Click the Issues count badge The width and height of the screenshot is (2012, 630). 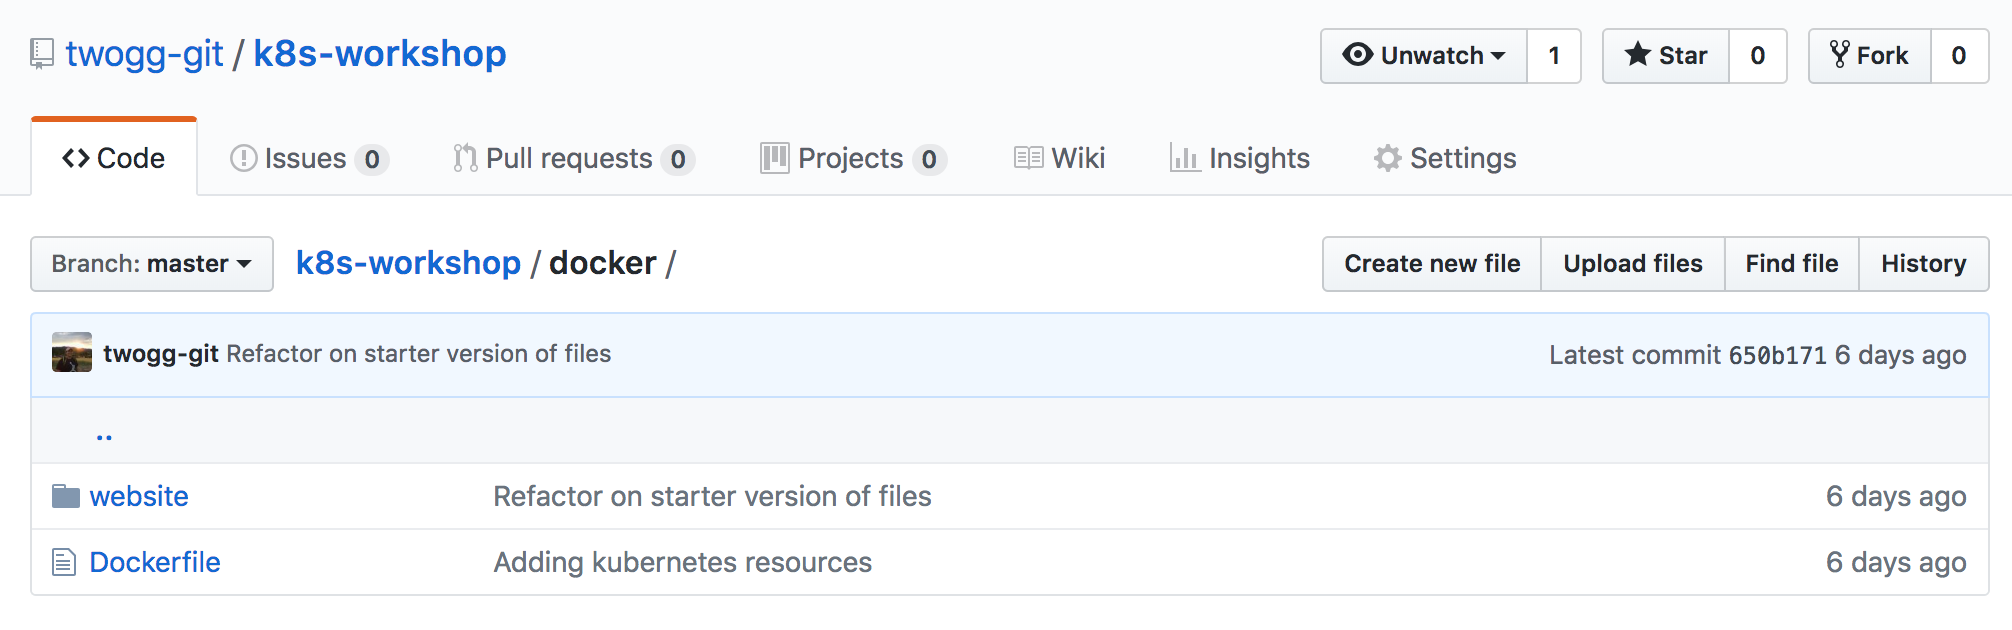pos(372,159)
